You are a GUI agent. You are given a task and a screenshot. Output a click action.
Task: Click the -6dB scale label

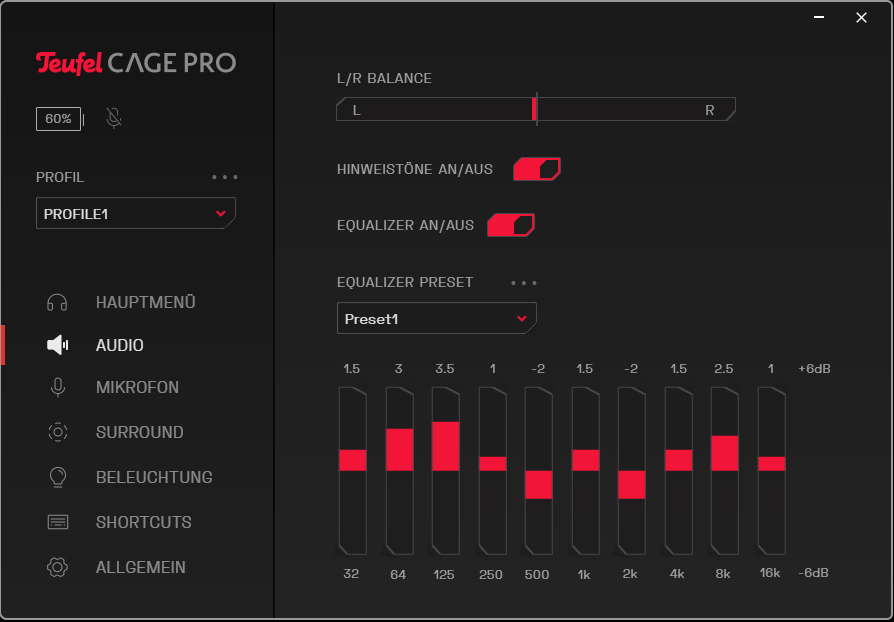(x=812, y=573)
